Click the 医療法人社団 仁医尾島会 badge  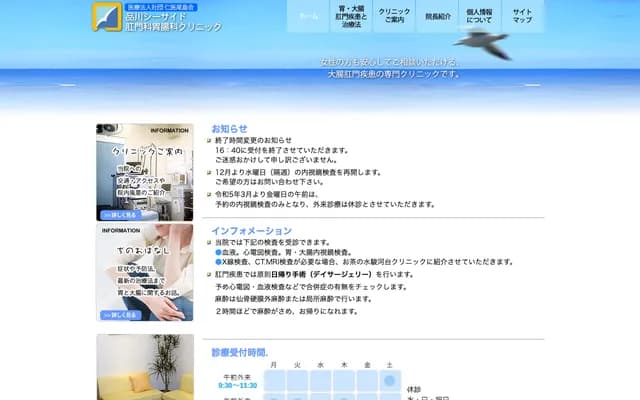pyautogui.click(x=161, y=7)
